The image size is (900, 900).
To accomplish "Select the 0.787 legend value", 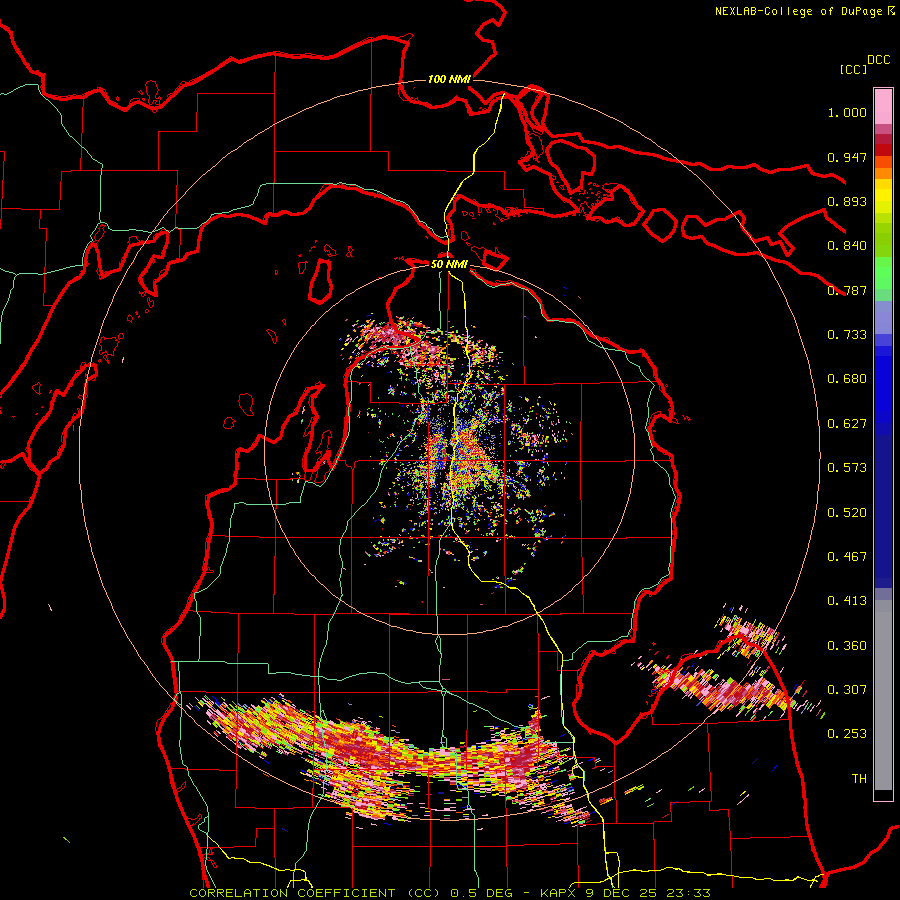I will (847, 290).
